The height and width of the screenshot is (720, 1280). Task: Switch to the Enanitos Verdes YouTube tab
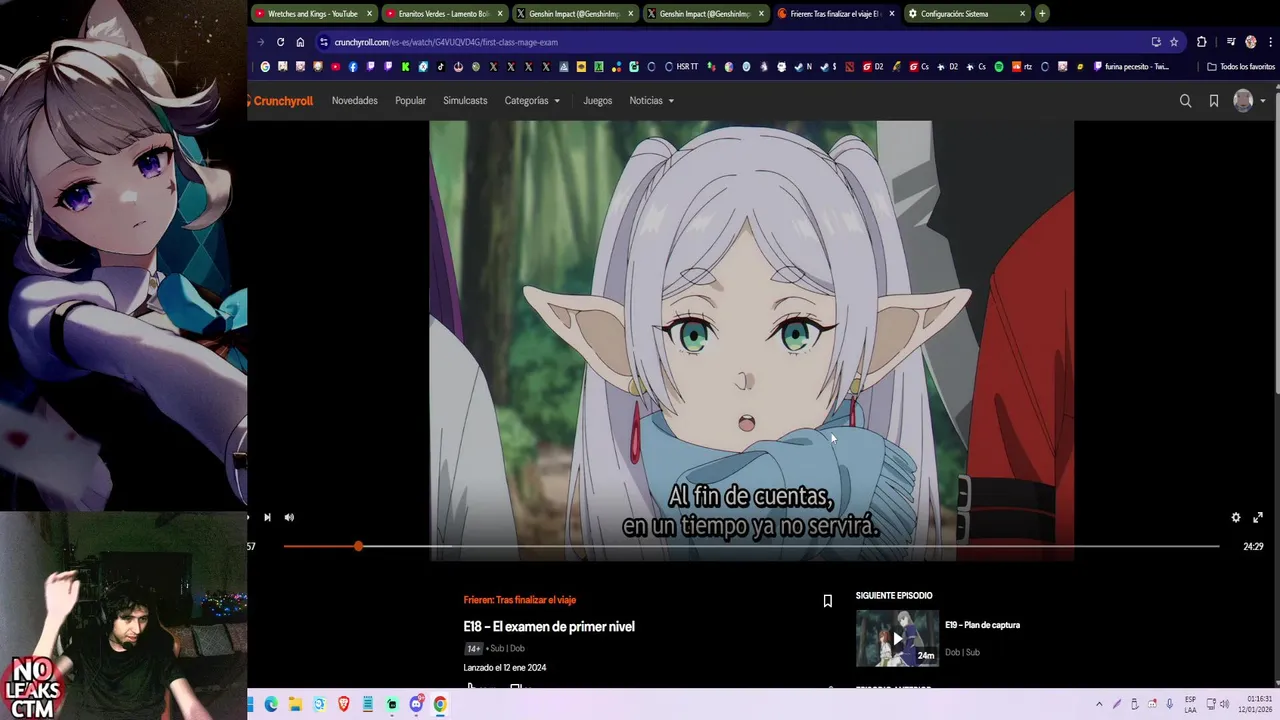click(x=444, y=14)
